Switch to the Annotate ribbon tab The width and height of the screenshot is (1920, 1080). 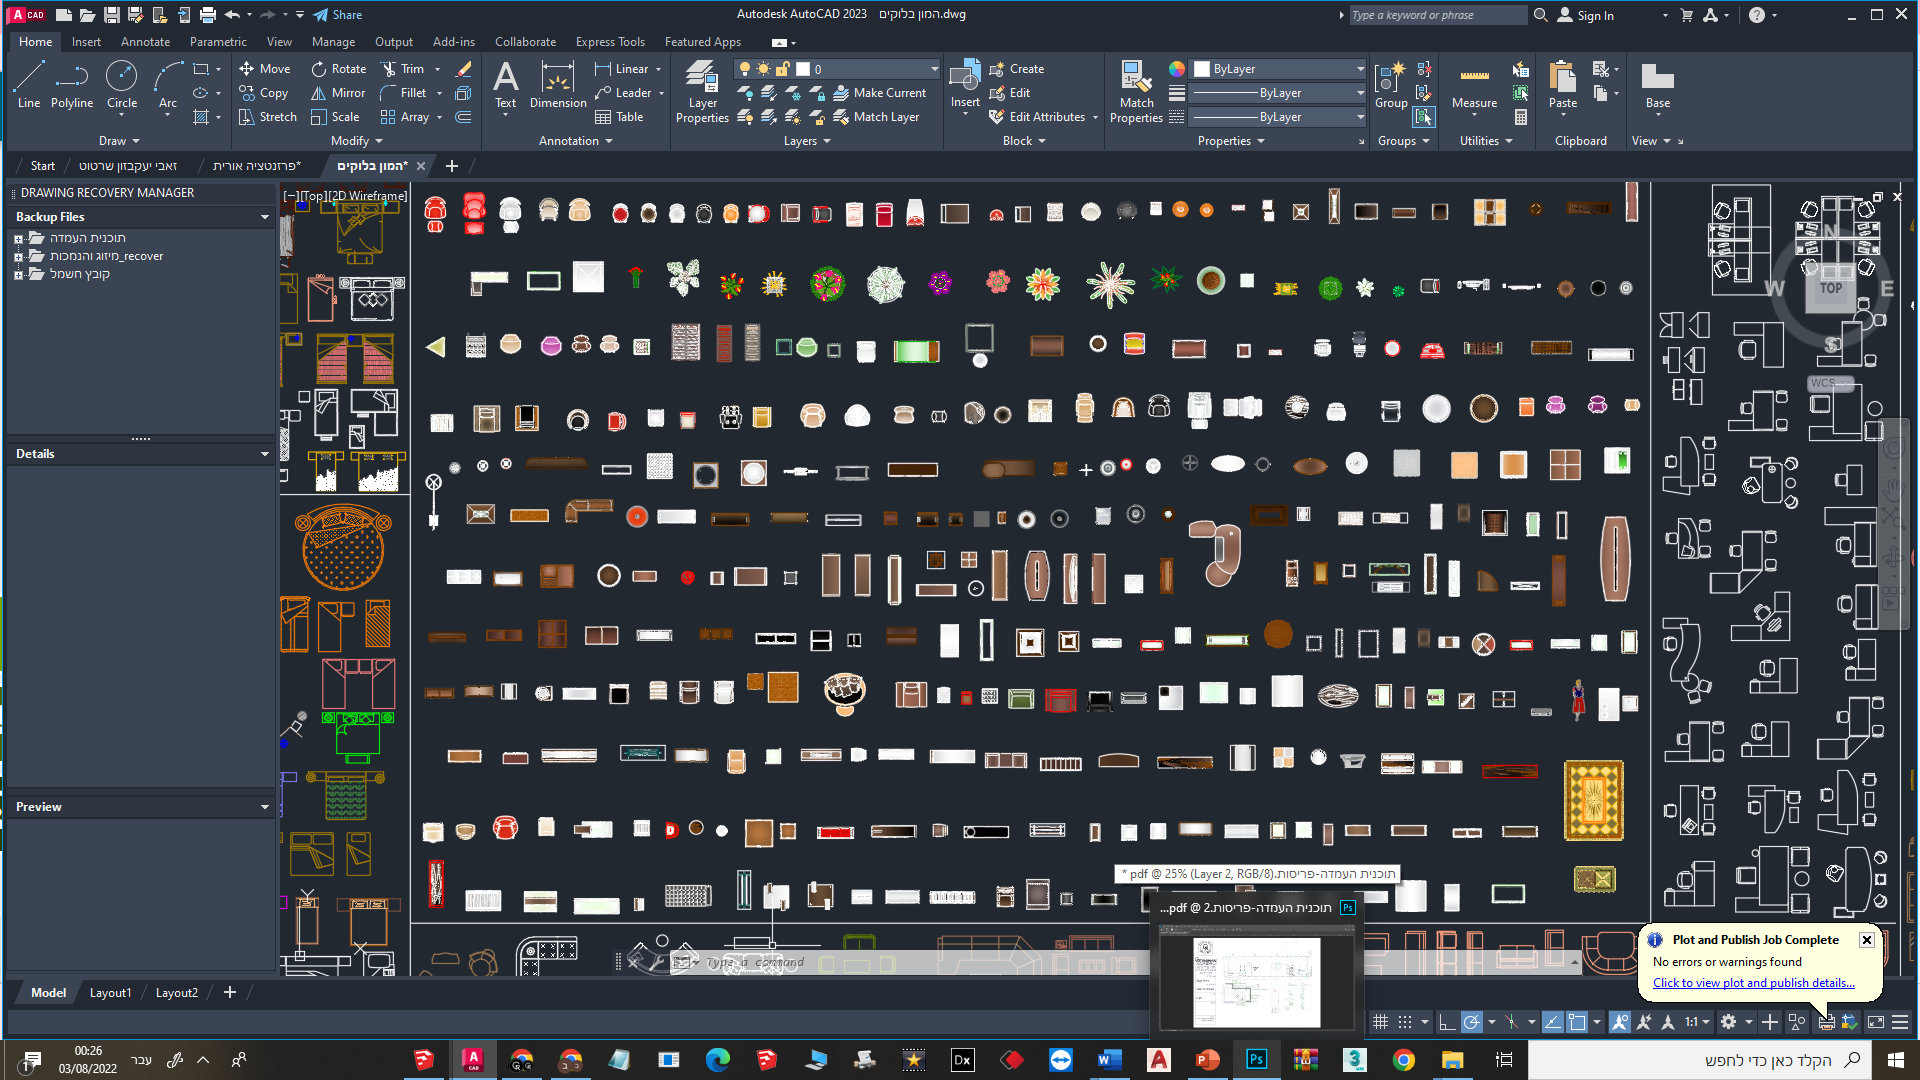[x=145, y=41]
